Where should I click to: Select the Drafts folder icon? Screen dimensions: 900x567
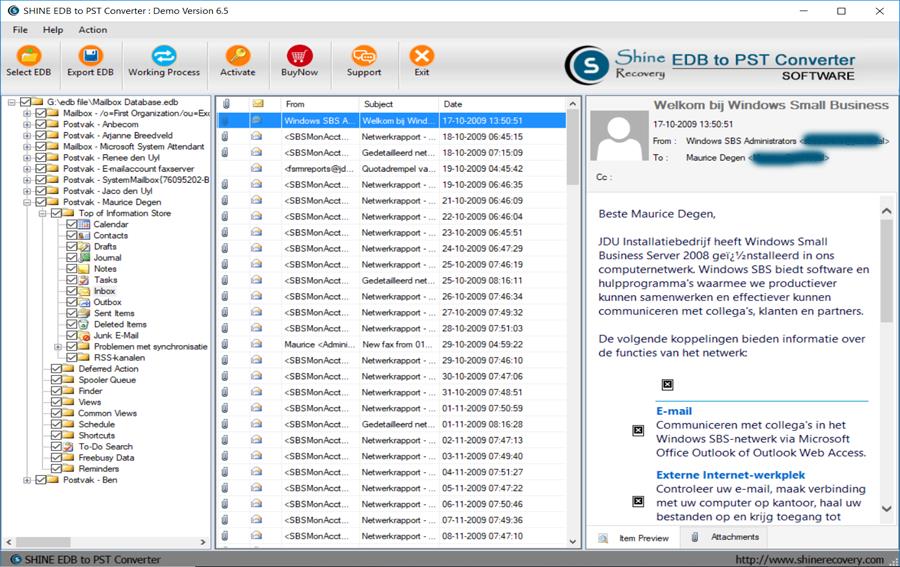tap(84, 247)
